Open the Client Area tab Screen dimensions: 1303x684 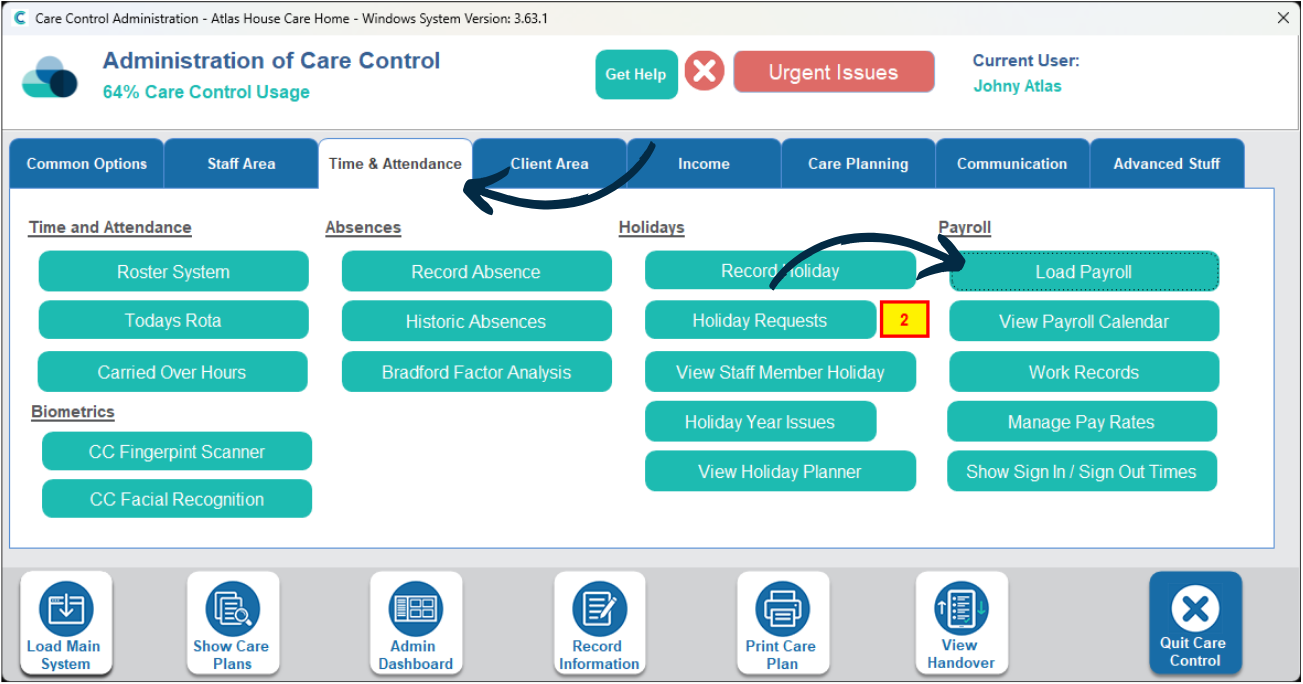tap(549, 164)
